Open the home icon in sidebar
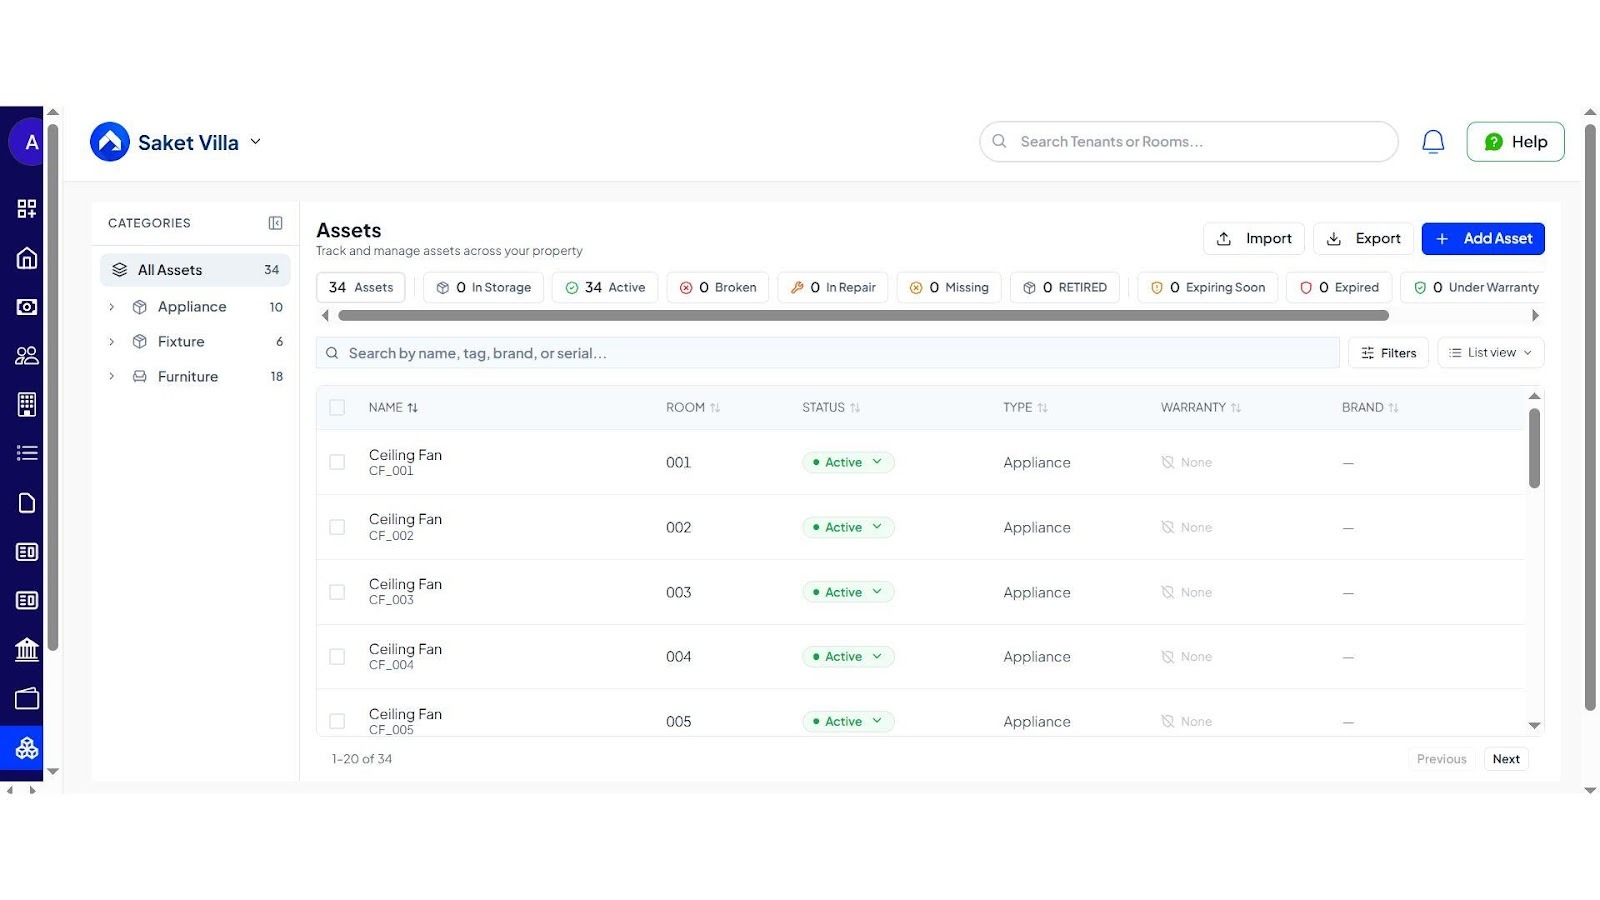Image resolution: width=1600 pixels, height=900 pixels. [x=27, y=258]
